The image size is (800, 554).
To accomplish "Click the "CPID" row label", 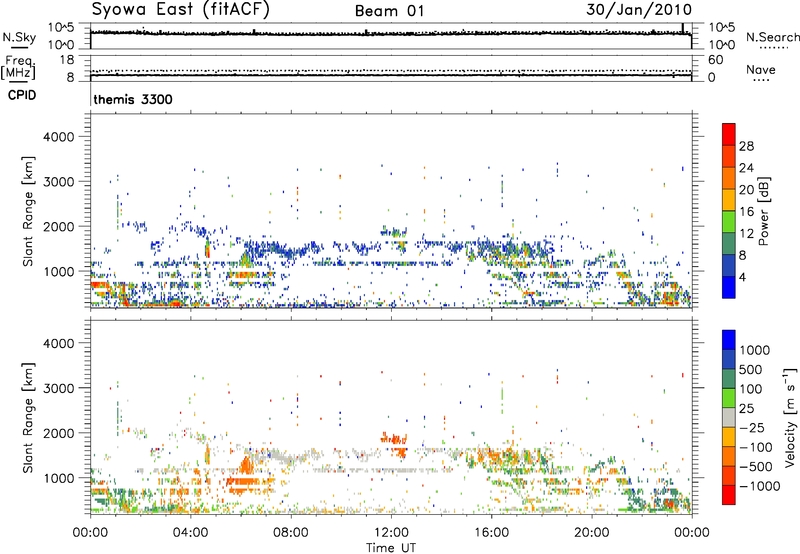I will [22, 95].
